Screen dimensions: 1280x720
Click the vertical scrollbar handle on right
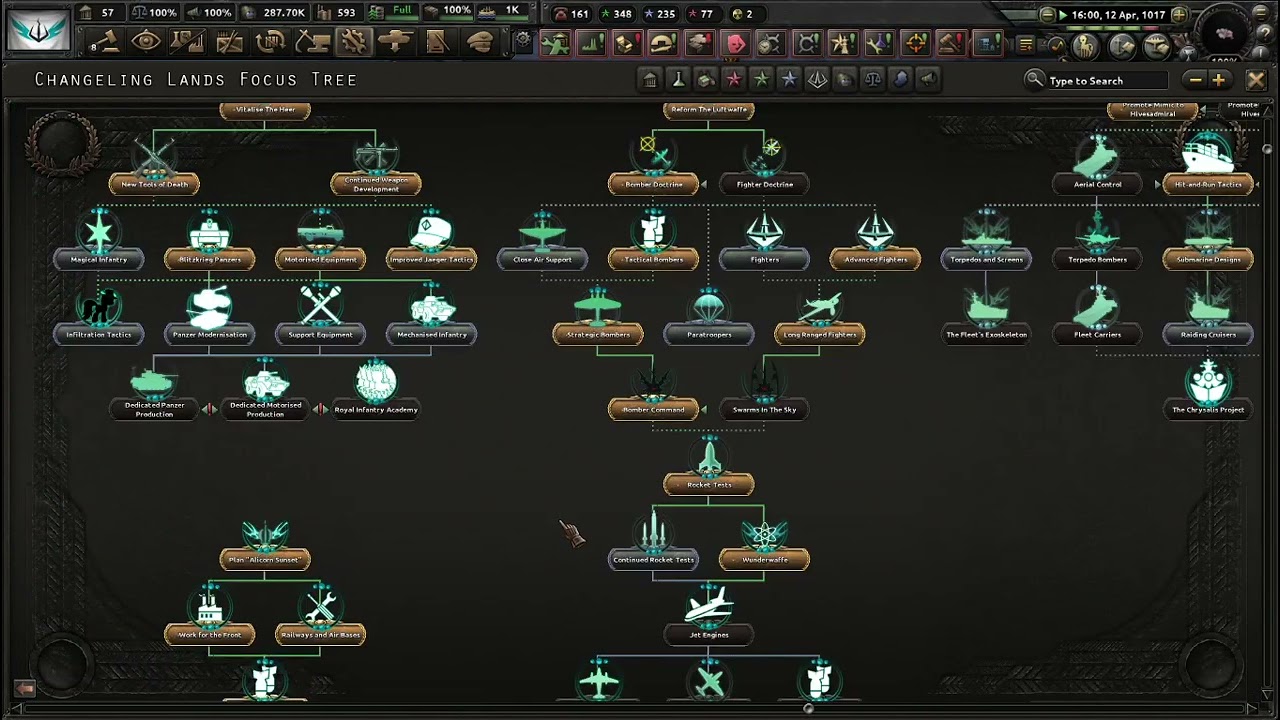pos(1268,150)
